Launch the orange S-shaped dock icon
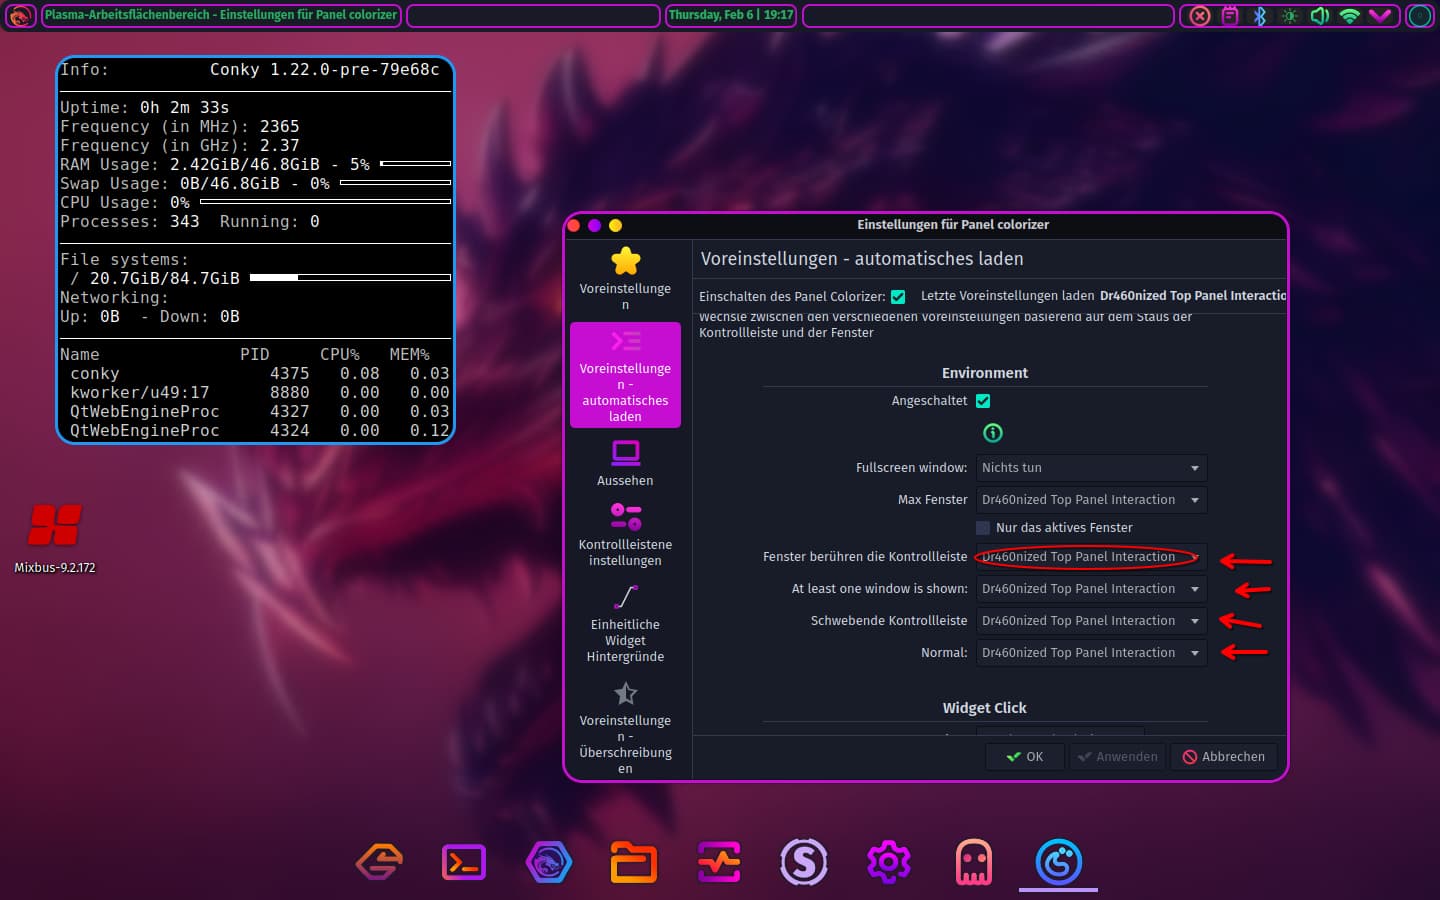The height and width of the screenshot is (900, 1440). [380, 861]
